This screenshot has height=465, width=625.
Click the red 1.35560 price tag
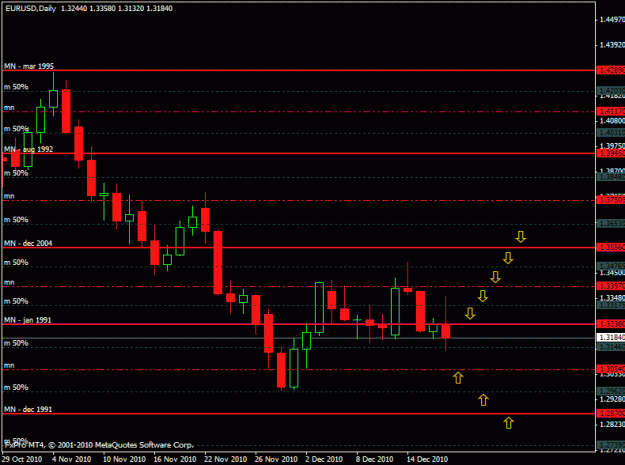coord(611,247)
